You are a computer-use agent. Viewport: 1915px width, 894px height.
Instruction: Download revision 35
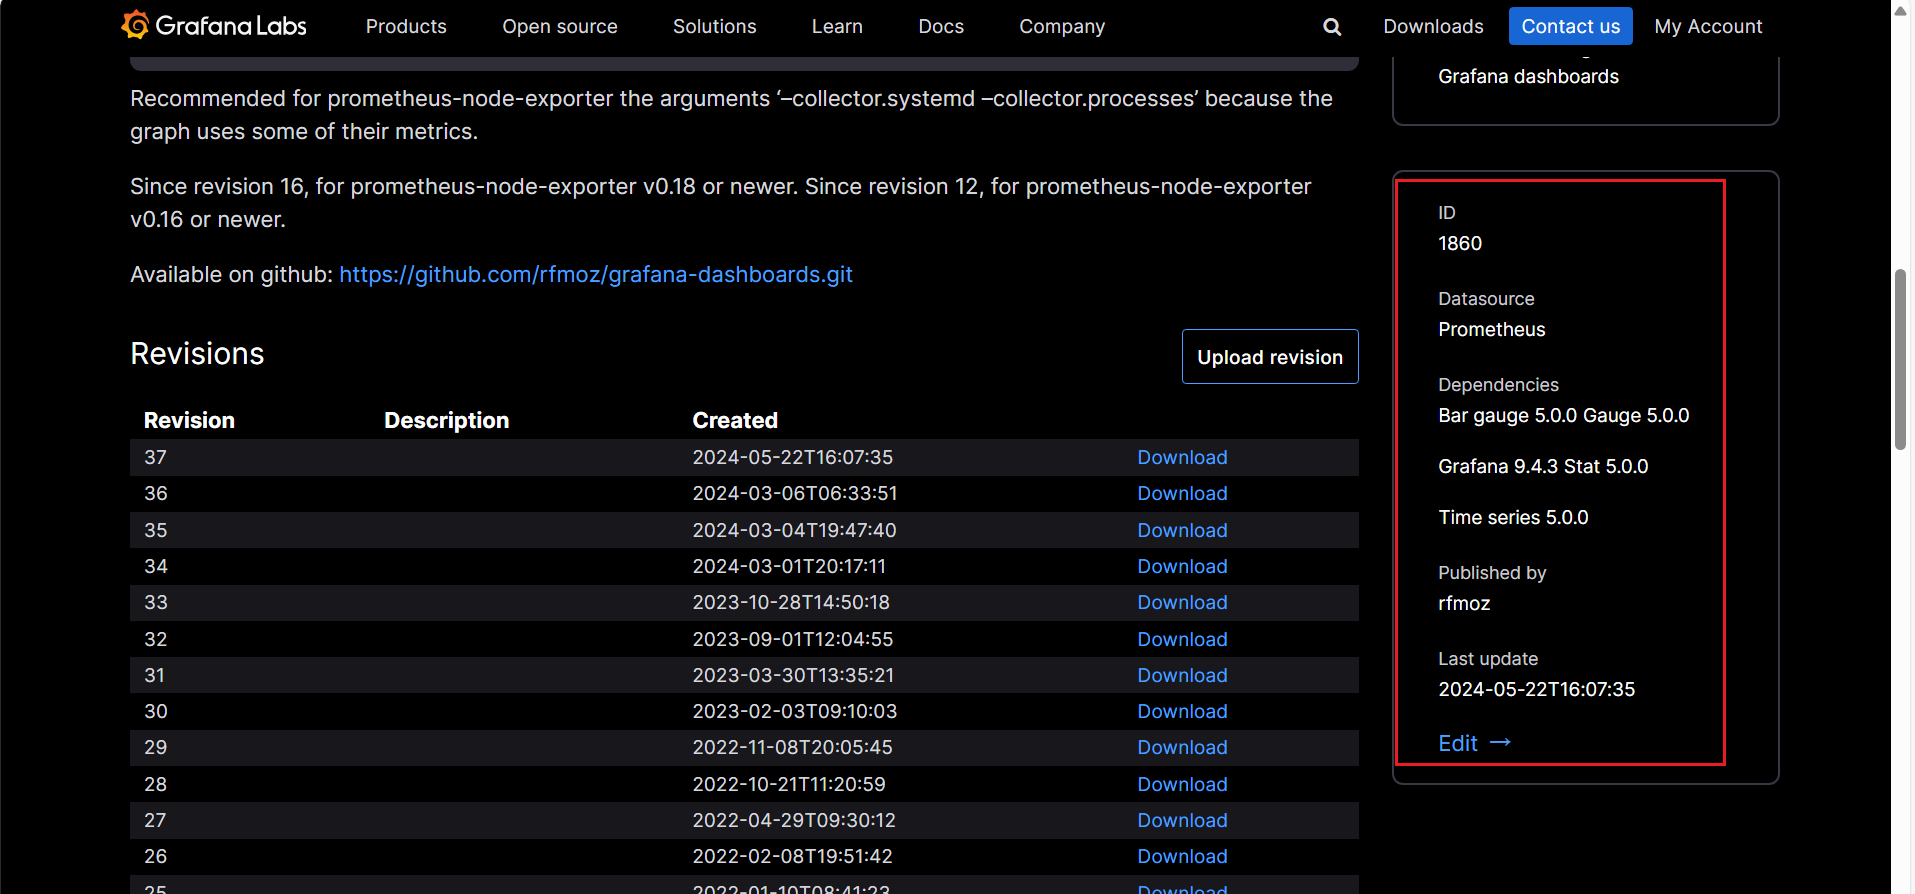(1182, 530)
